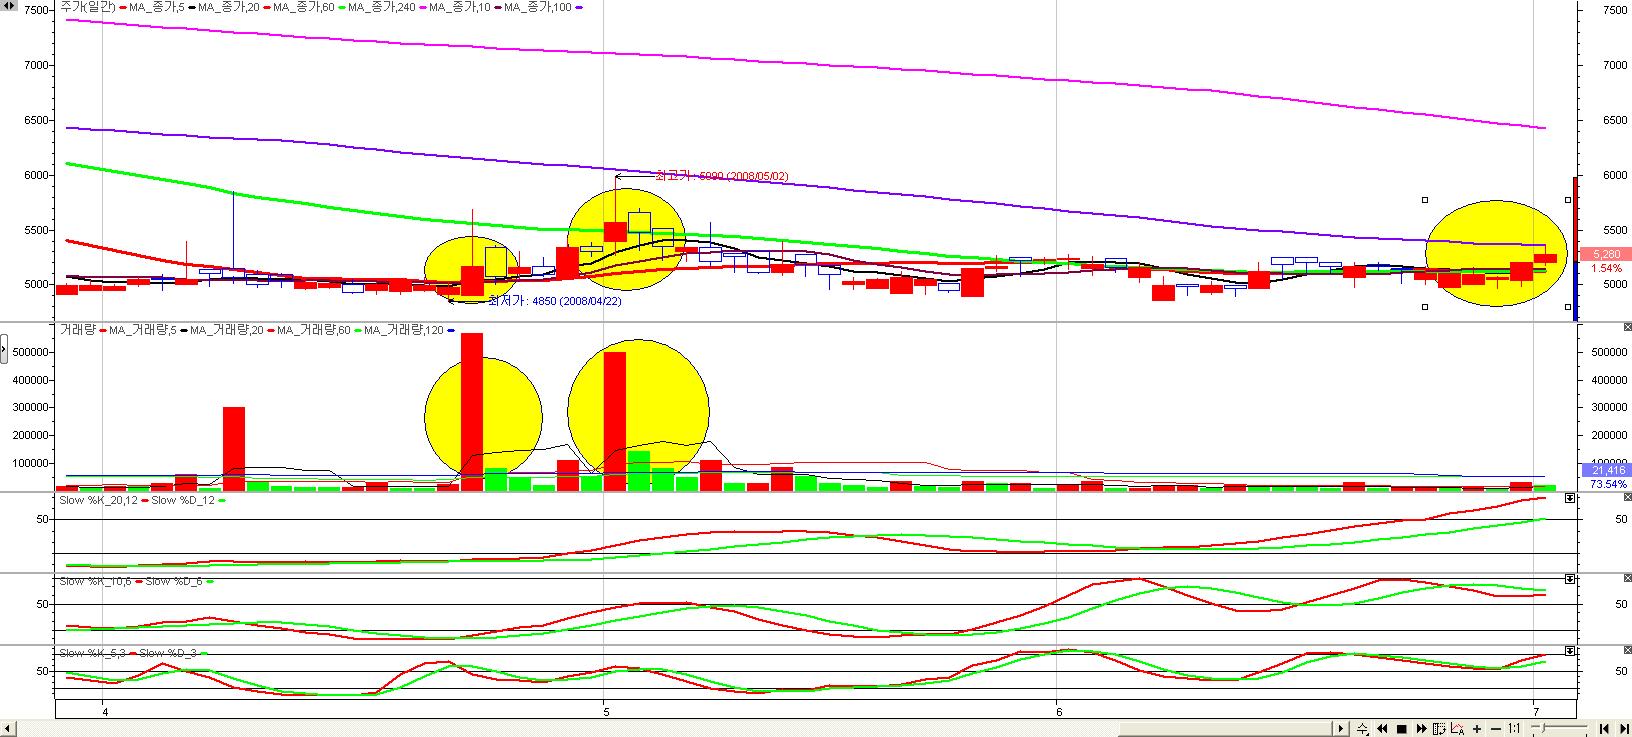Click the month 5 marker on the date axis
Screen dimensions: 1632x737
click(x=605, y=710)
